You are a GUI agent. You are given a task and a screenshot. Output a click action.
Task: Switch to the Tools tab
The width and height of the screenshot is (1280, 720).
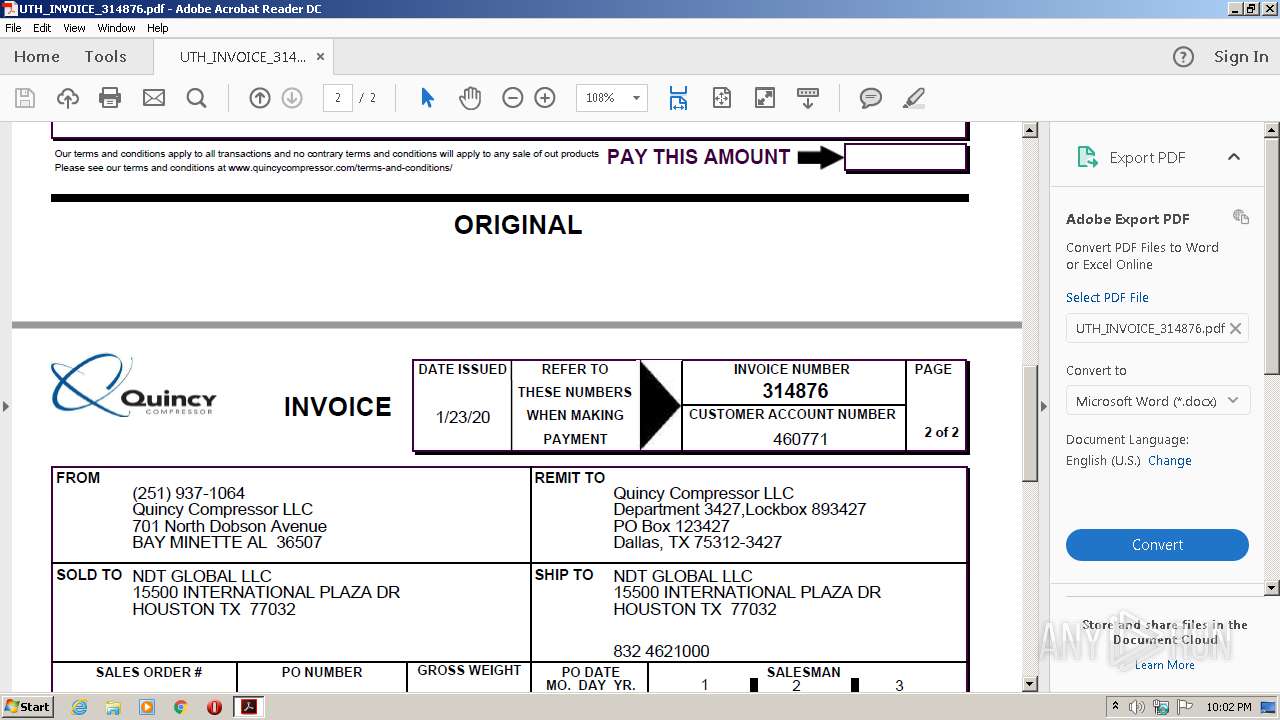(105, 57)
